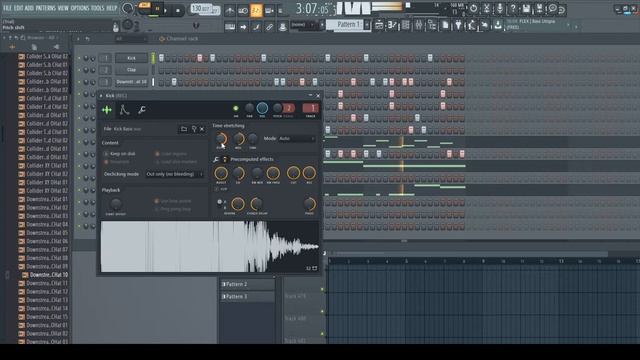Click first step button of Kick channel
The width and height of the screenshot is (640, 360).
pos(161,58)
